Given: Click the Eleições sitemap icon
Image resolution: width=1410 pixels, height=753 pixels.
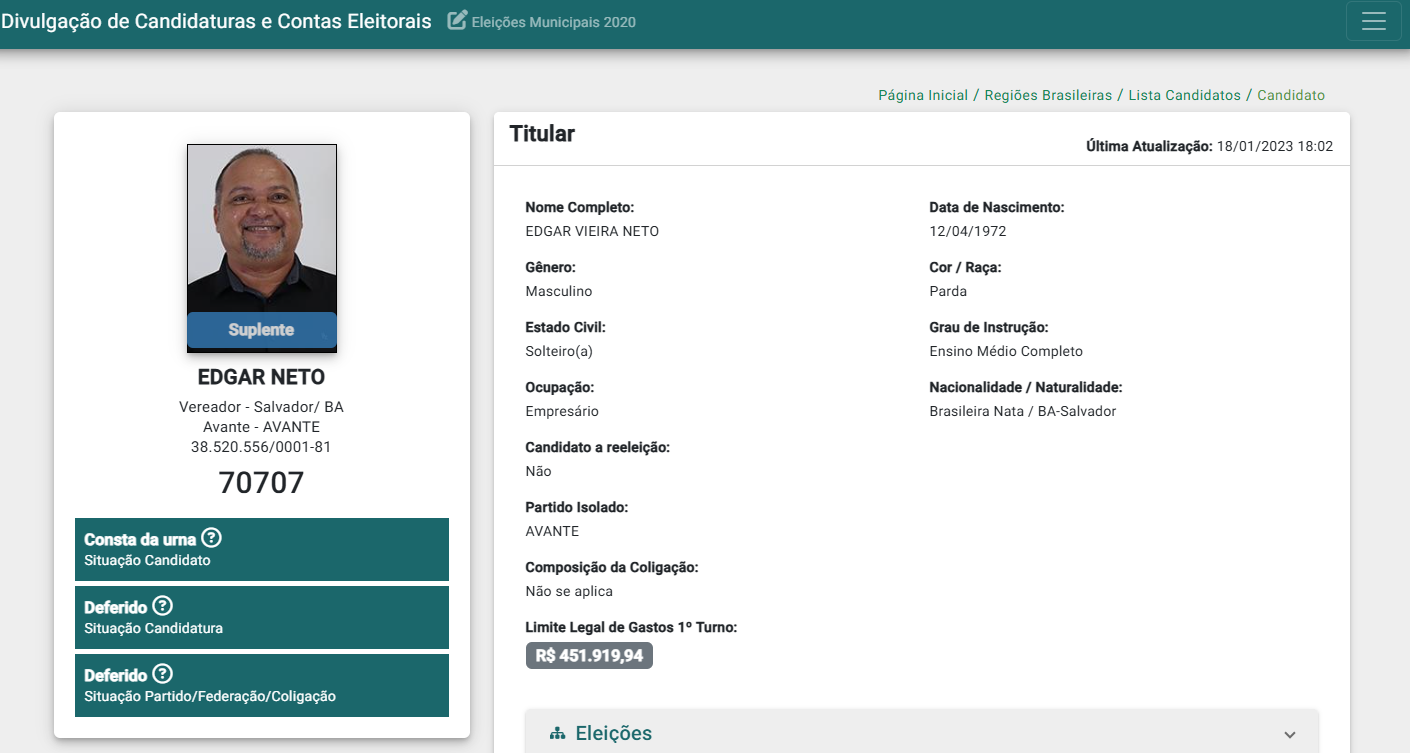Looking at the screenshot, I should (558, 734).
